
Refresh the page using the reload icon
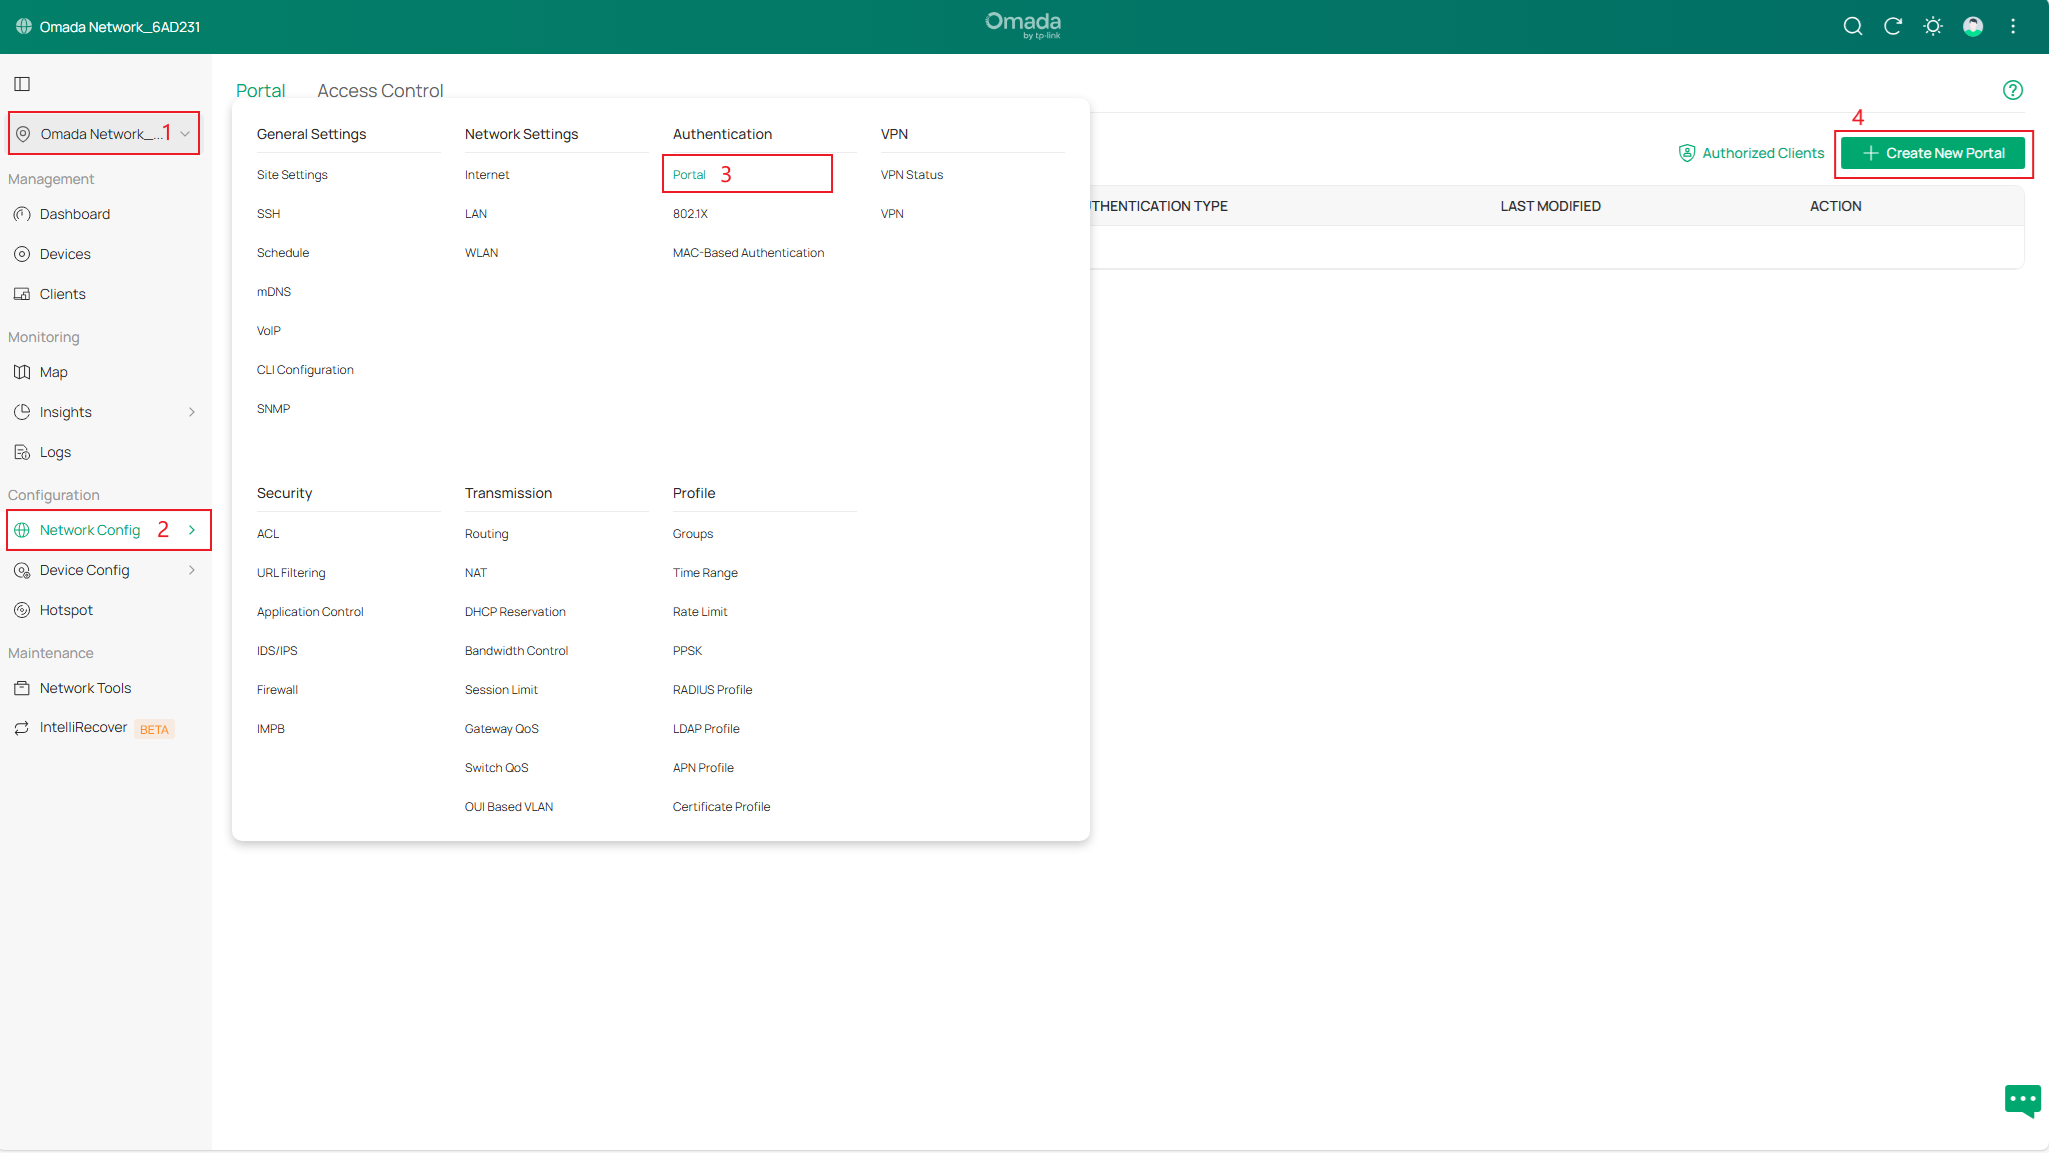coord(1892,26)
